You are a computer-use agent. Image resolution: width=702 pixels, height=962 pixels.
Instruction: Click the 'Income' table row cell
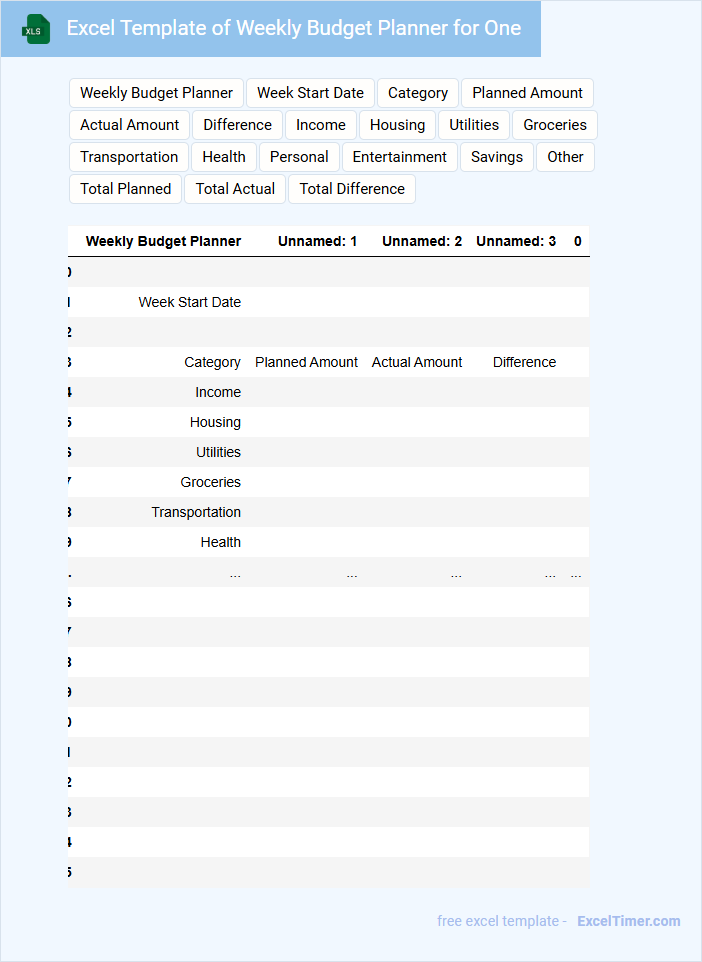218,392
